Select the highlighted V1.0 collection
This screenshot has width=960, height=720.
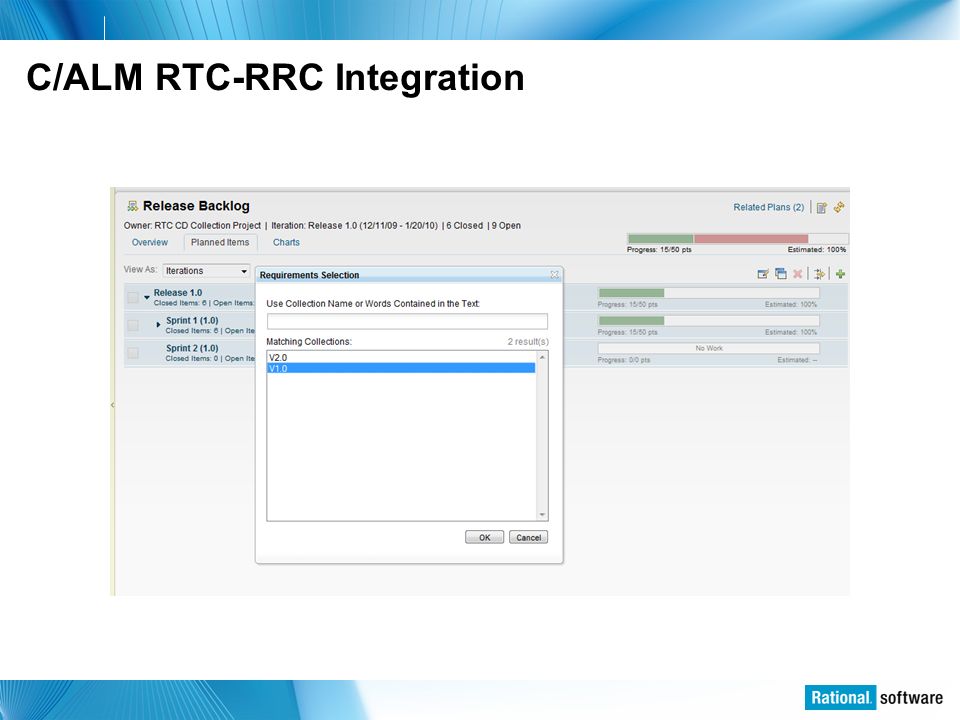click(x=401, y=368)
